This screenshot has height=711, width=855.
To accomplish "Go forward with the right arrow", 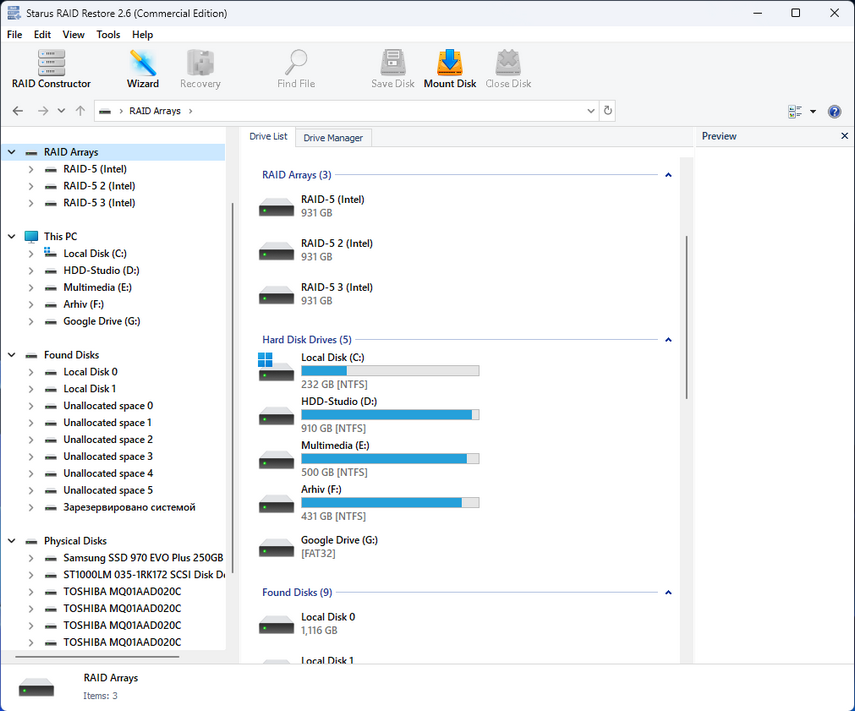I will pos(43,111).
